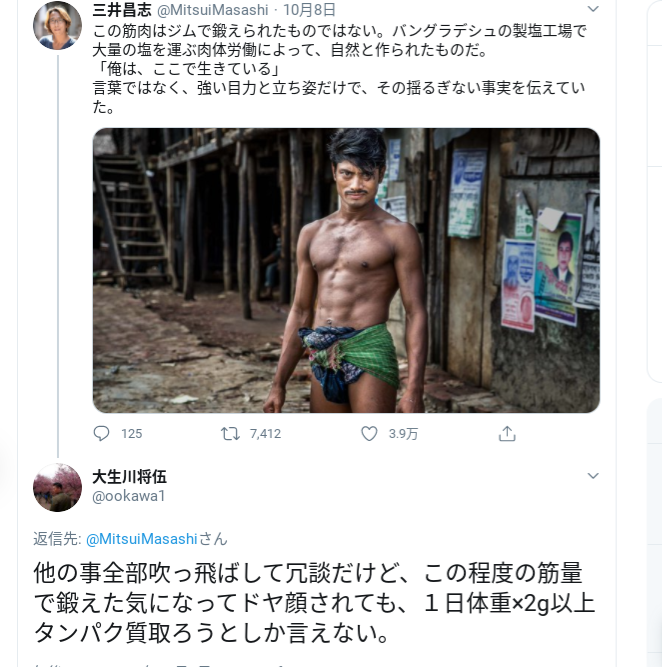The image size is (662, 667).
Task: Click the @ookawa1 handle
Action: click(128, 496)
